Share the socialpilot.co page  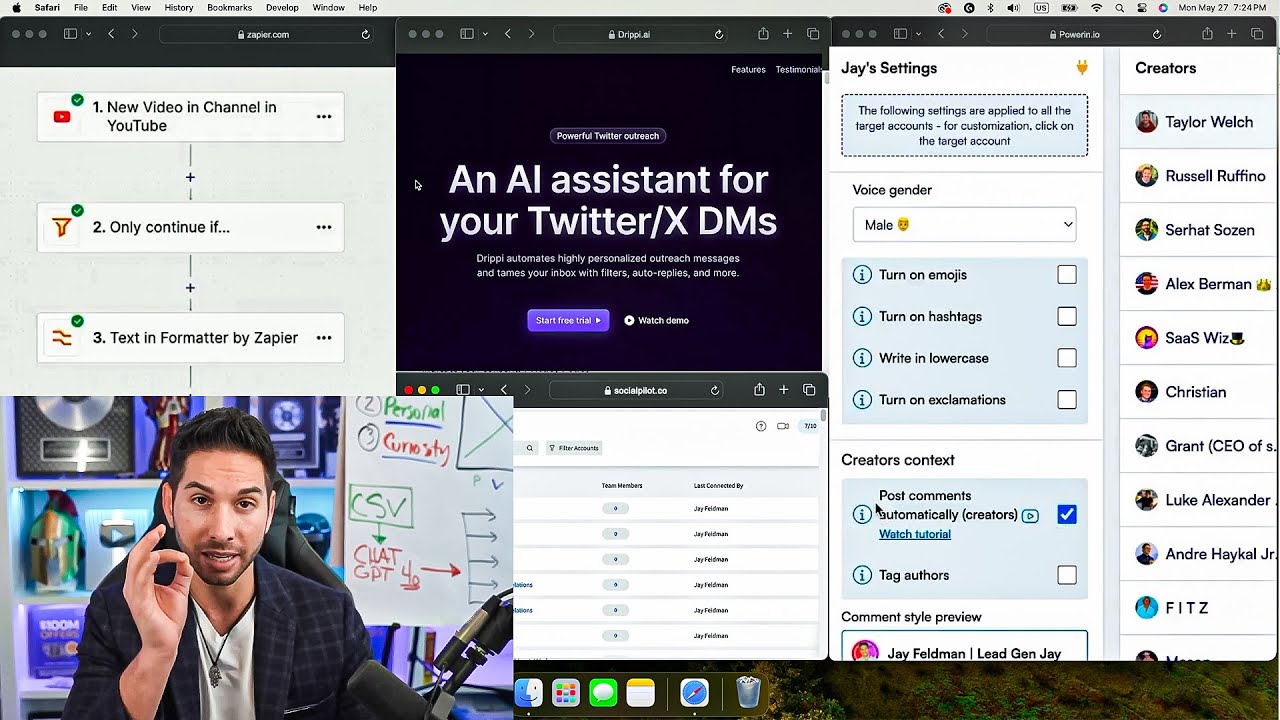pos(759,390)
